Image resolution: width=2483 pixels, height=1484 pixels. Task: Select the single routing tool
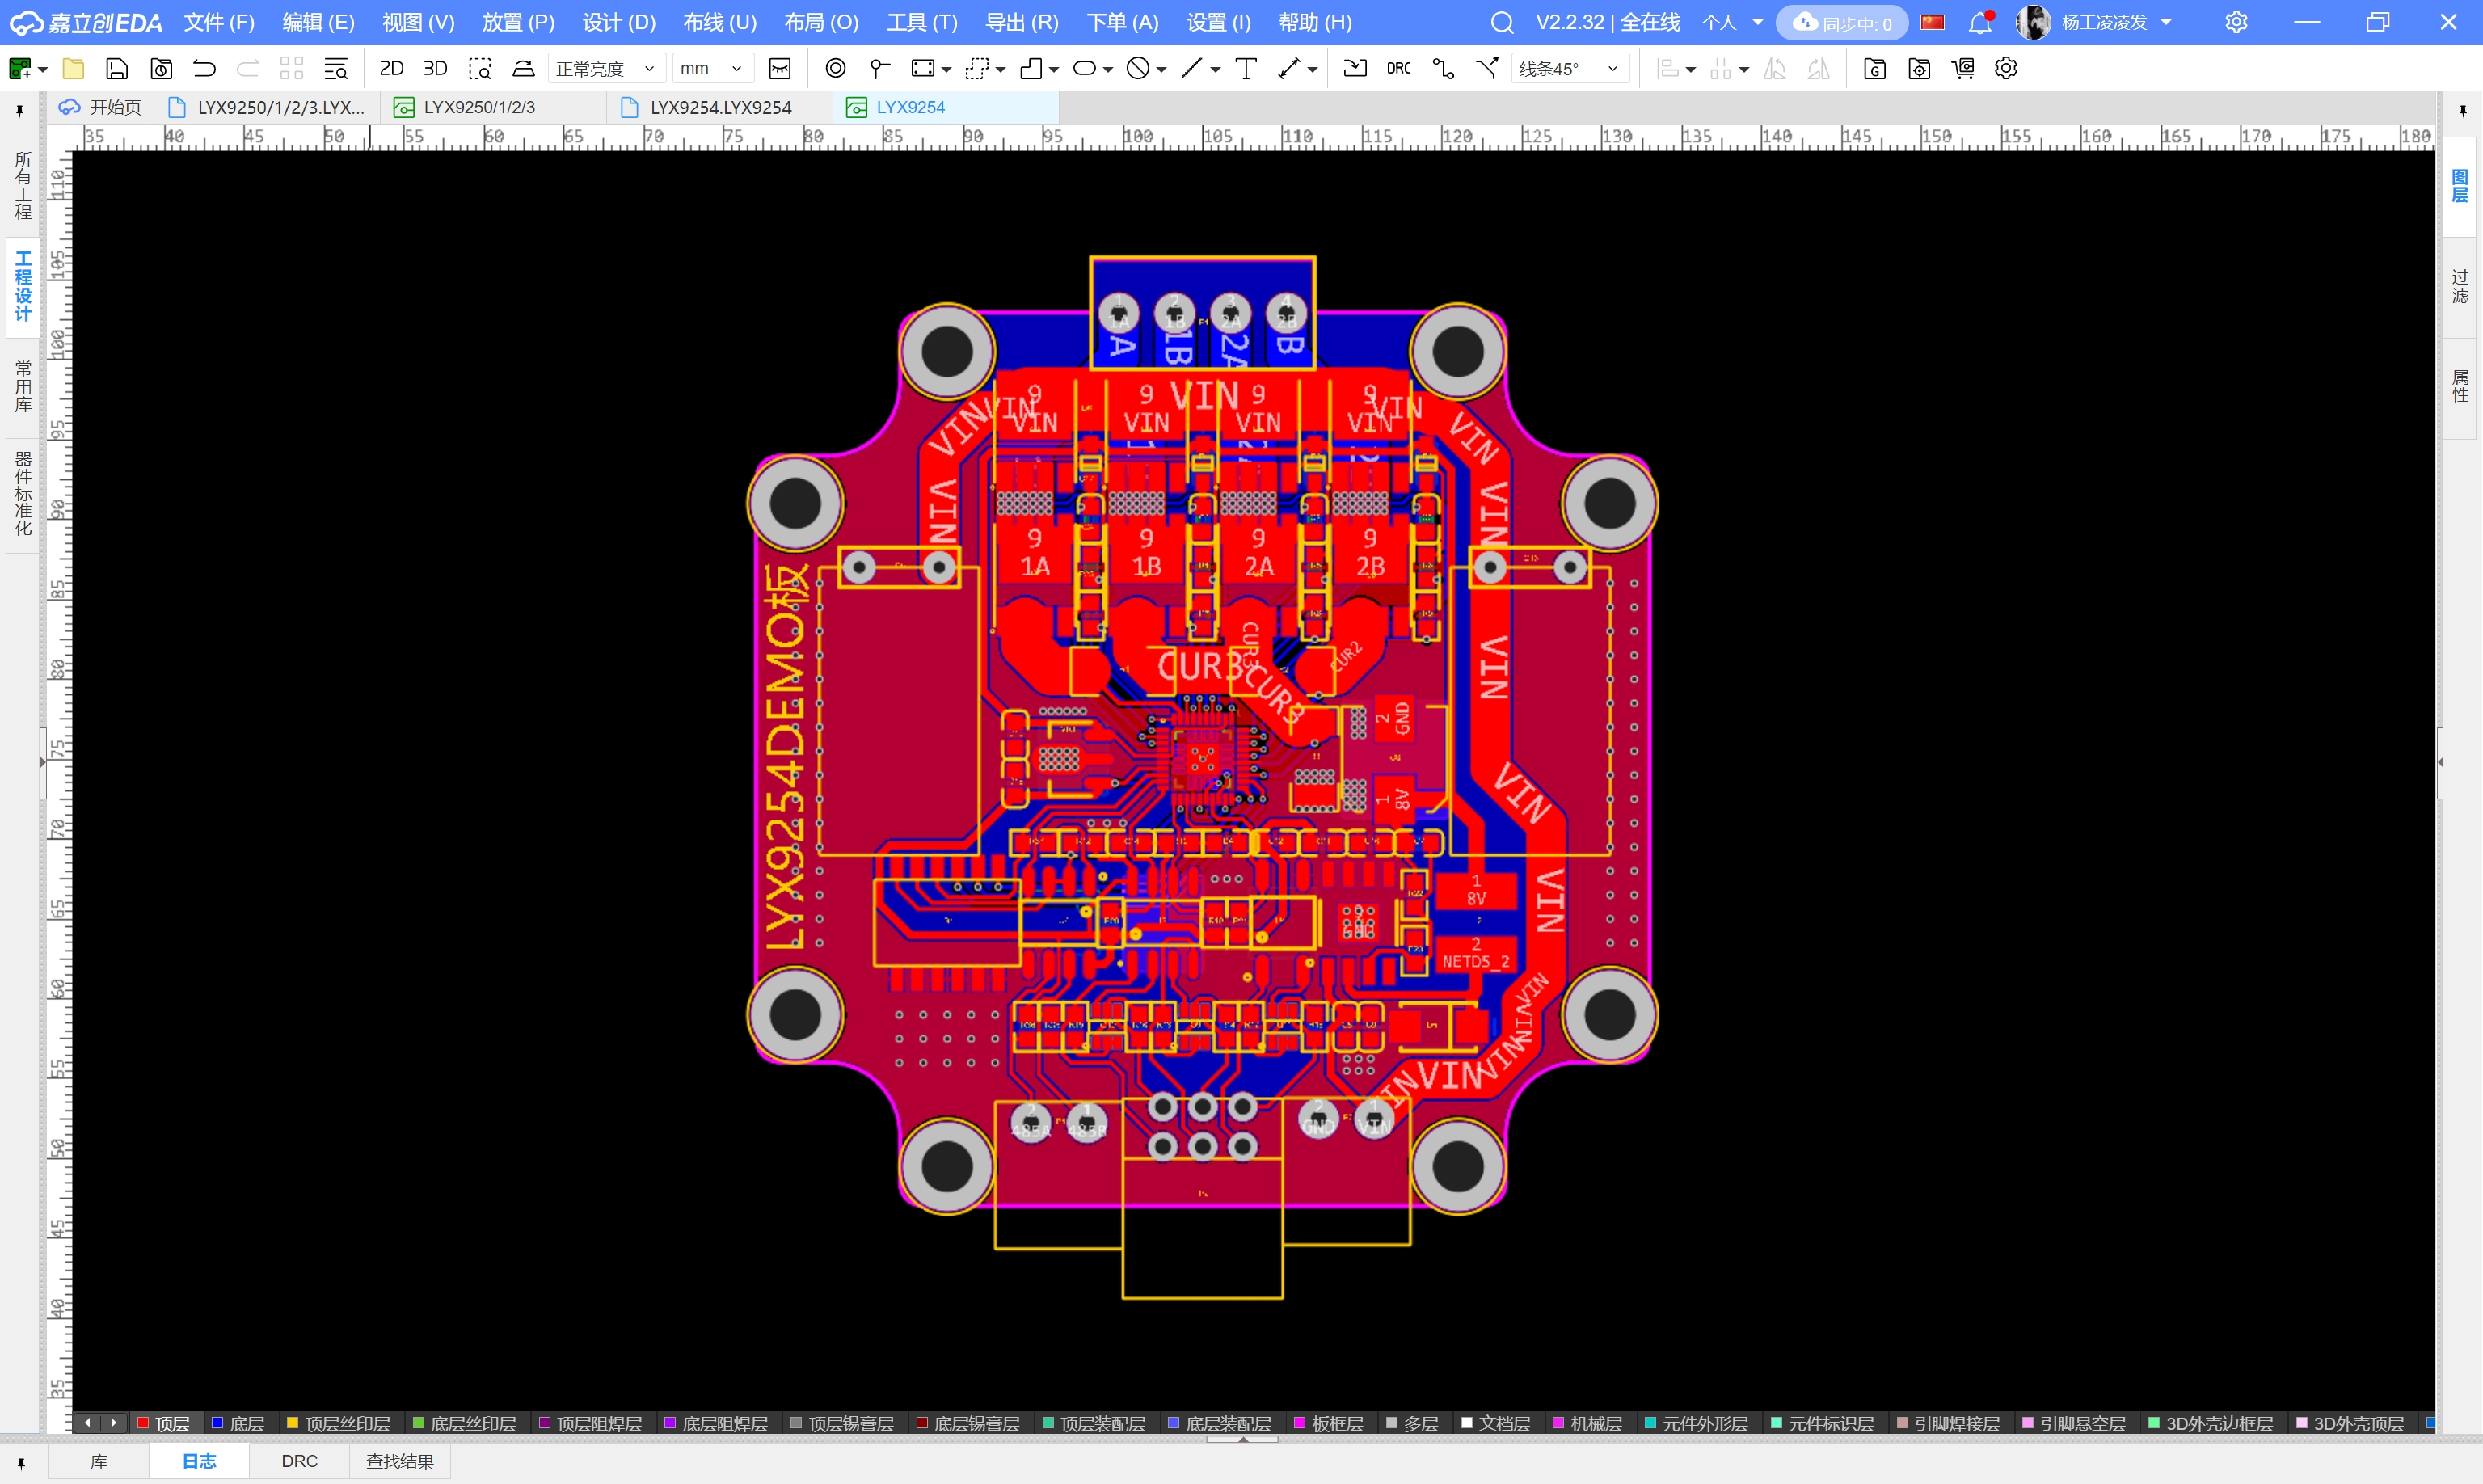[1443, 68]
